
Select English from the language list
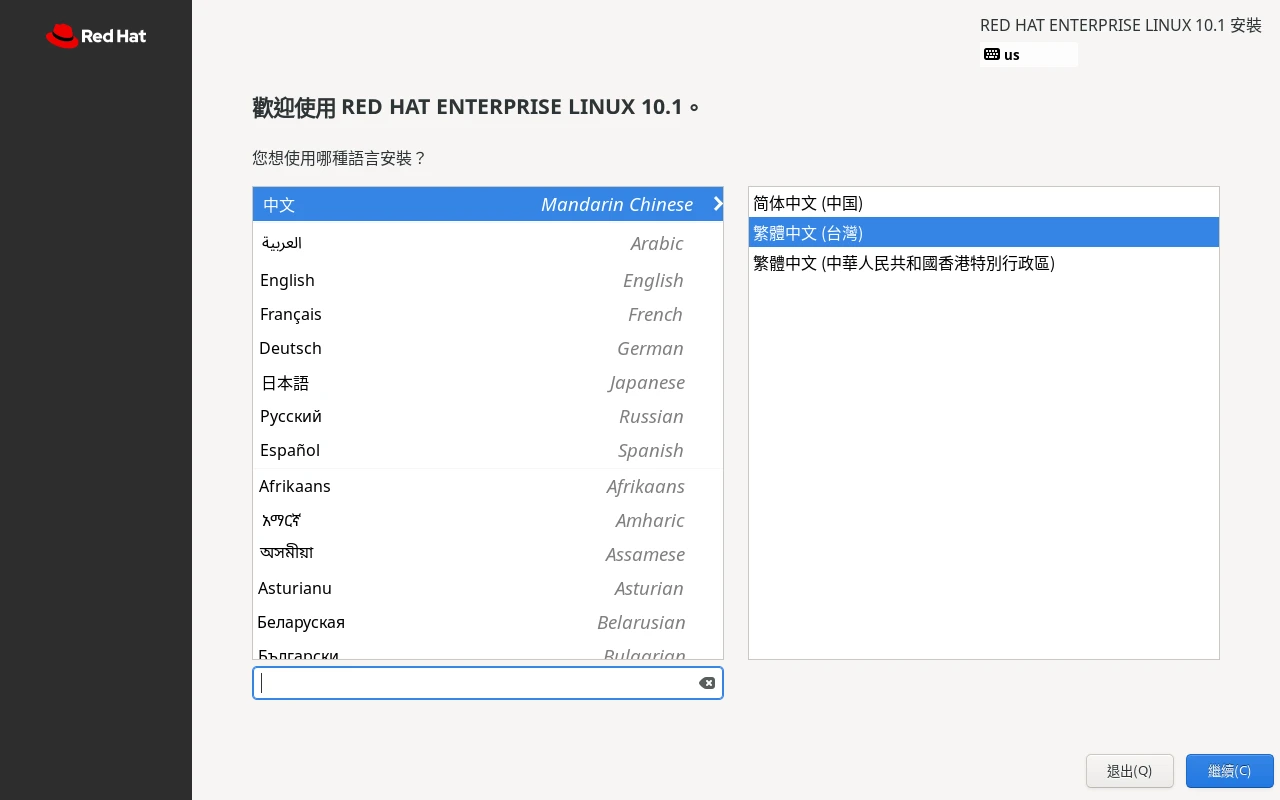[400, 280]
